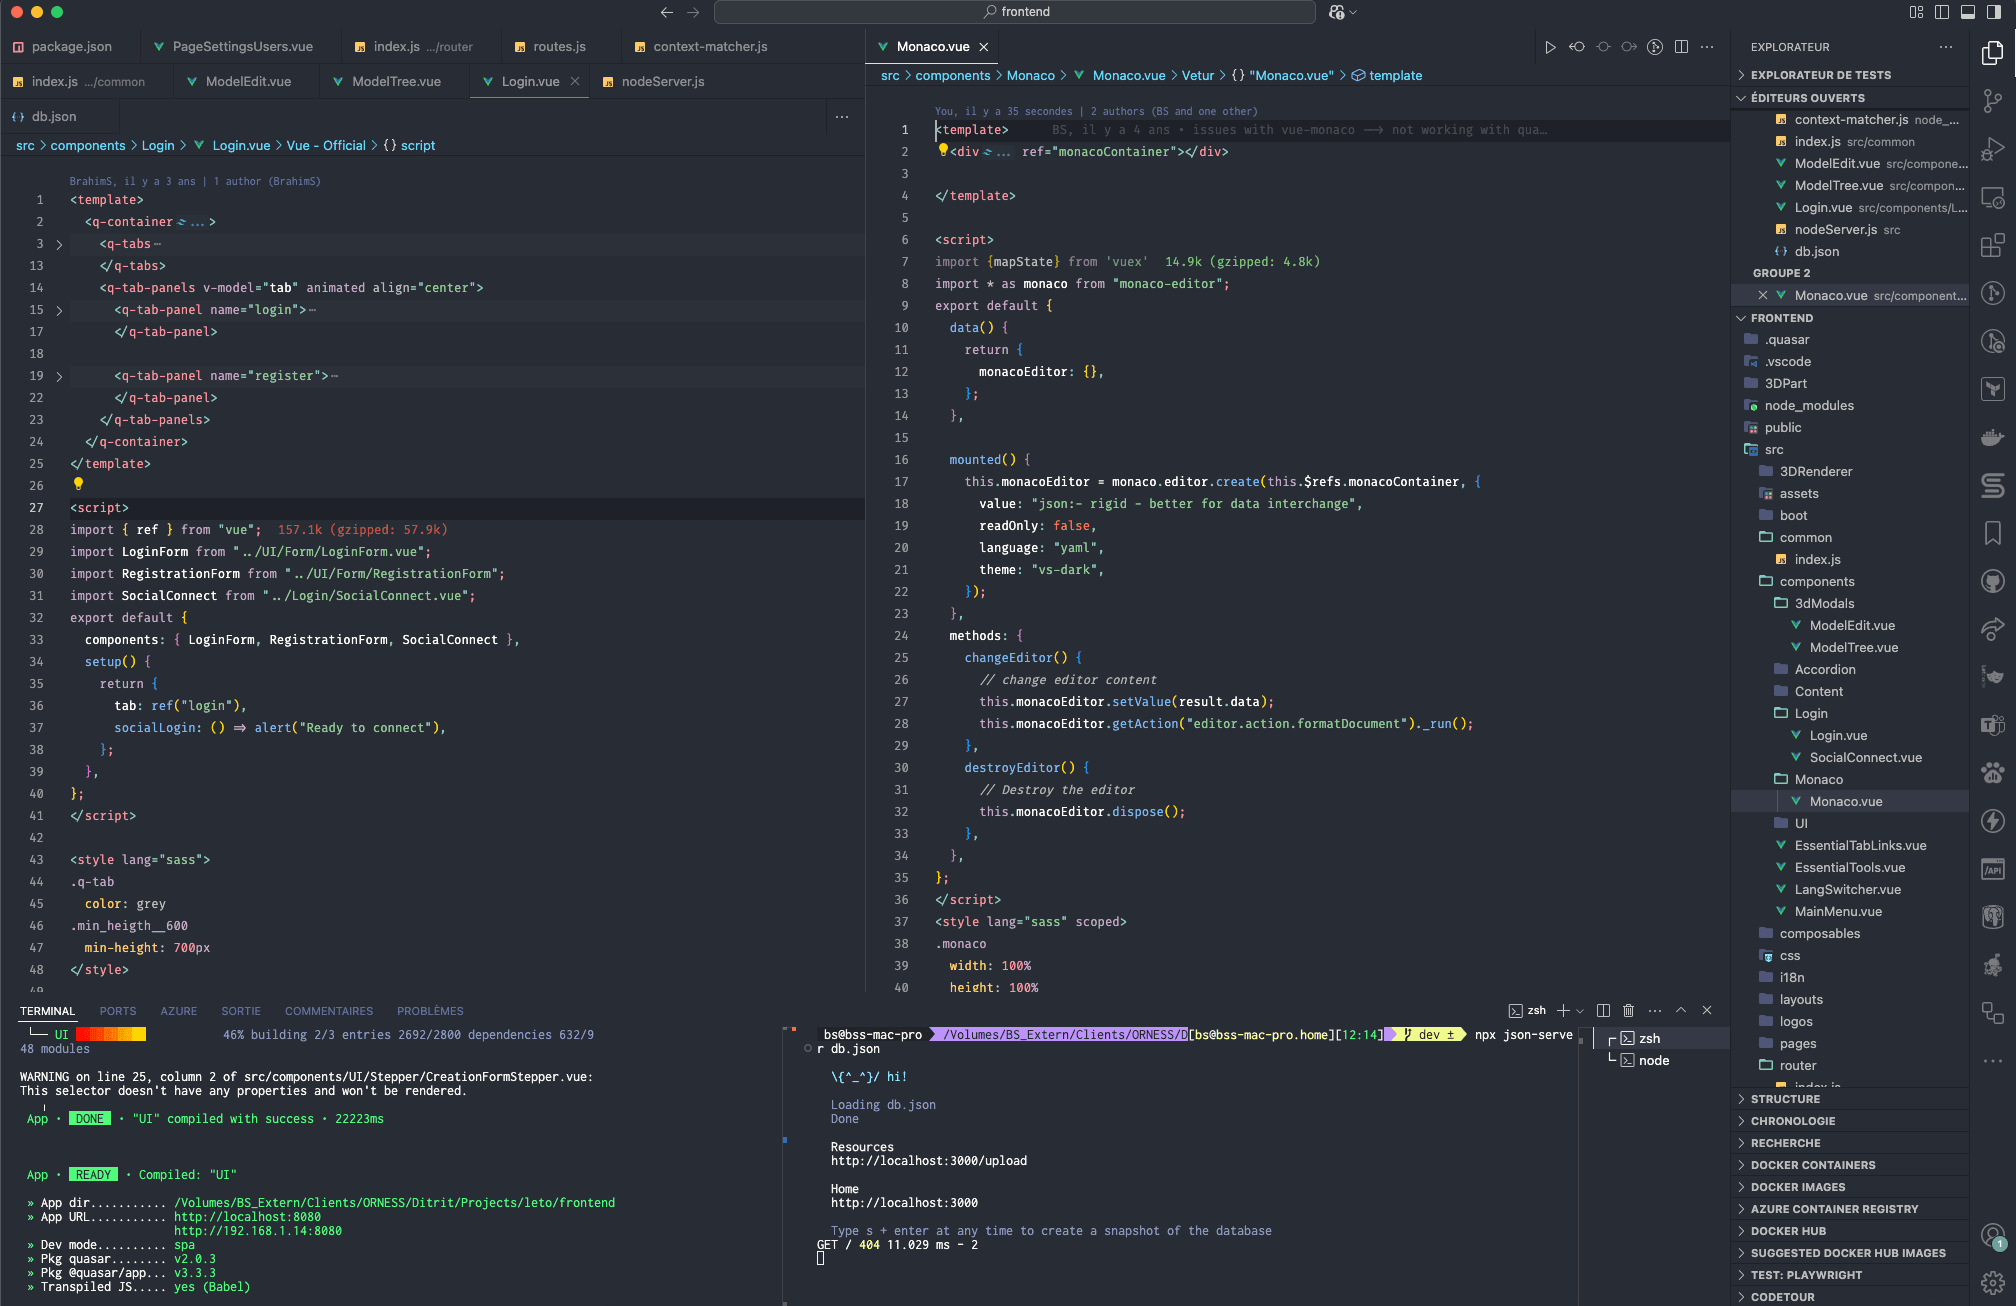Open the 3DRenderer folder in explorer
Image resolution: width=2016 pixels, height=1306 pixels.
pos(1815,472)
